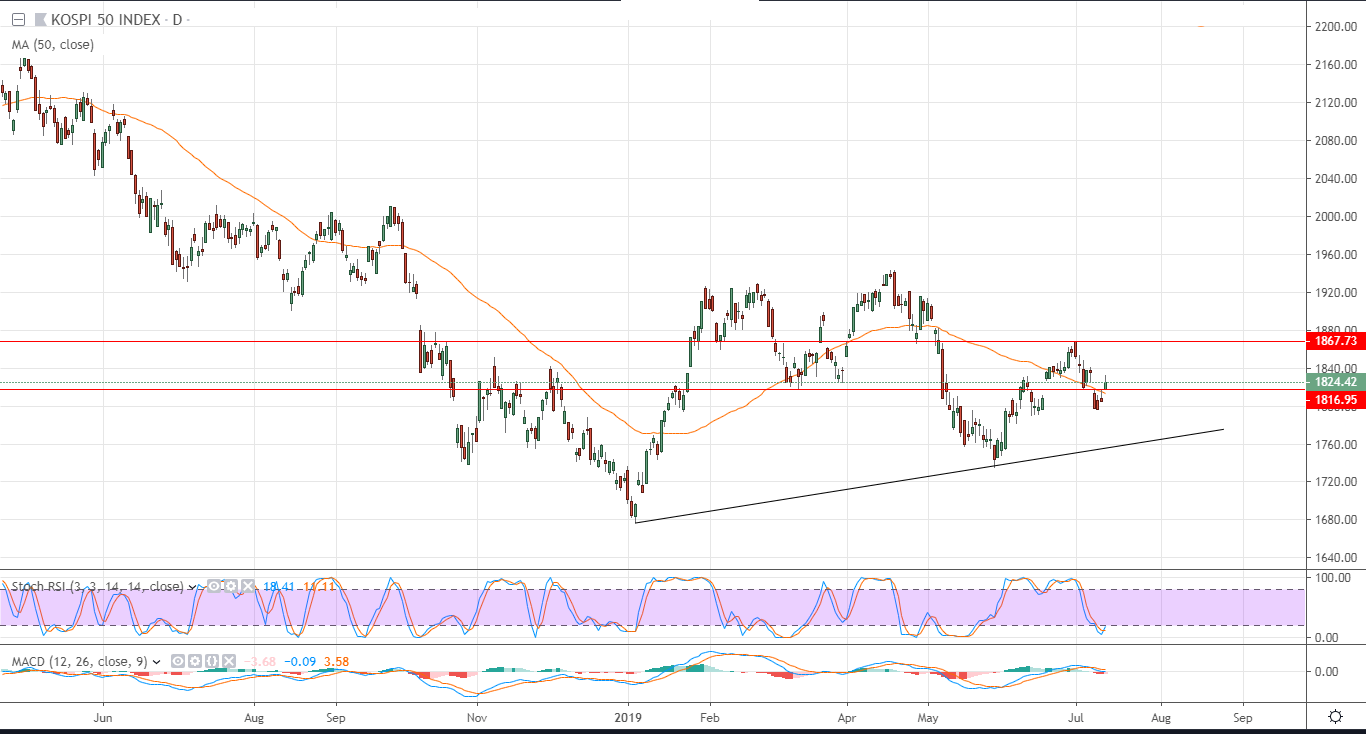The image size is (1366, 734).
Task: Open the Stoch RSI indicator dropdown arrow
Action: pyautogui.click(x=190, y=587)
